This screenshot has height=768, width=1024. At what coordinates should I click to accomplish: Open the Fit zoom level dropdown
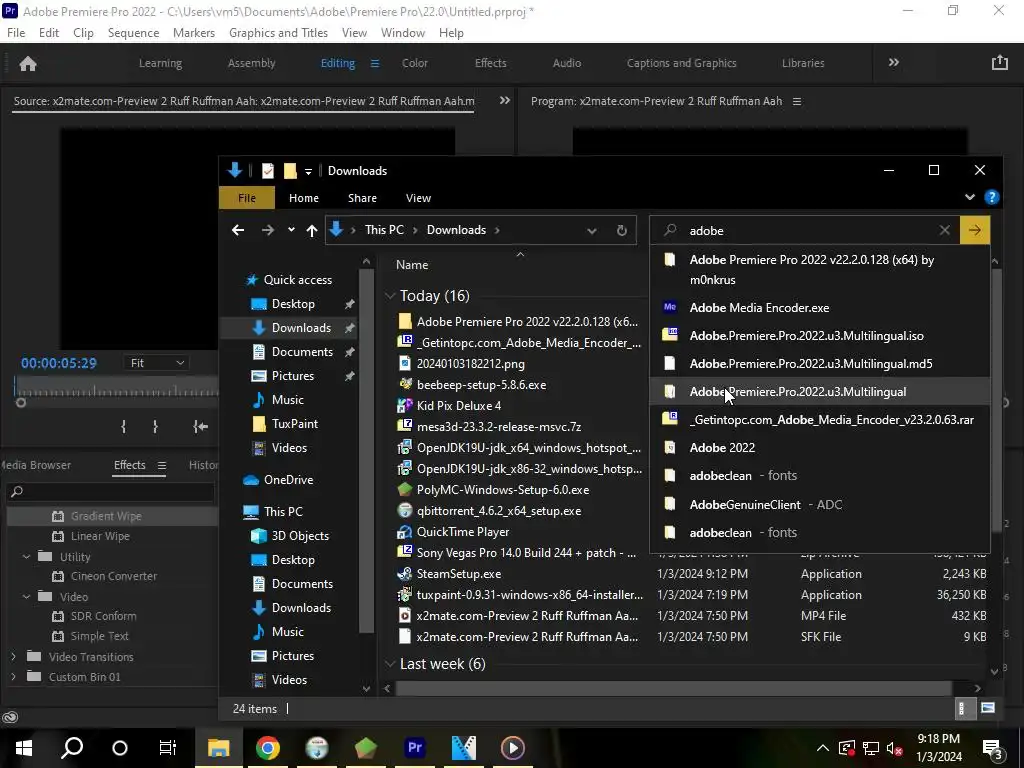(156, 363)
